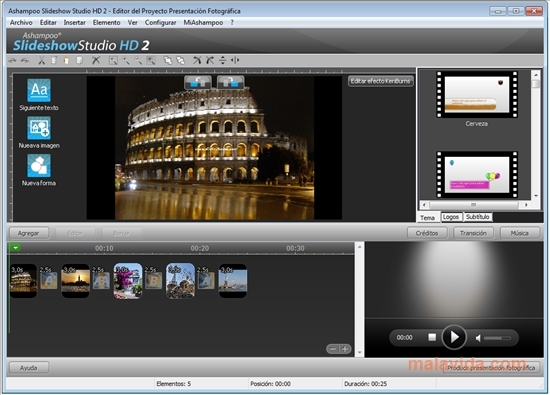Click the bring to front icon

168,60
